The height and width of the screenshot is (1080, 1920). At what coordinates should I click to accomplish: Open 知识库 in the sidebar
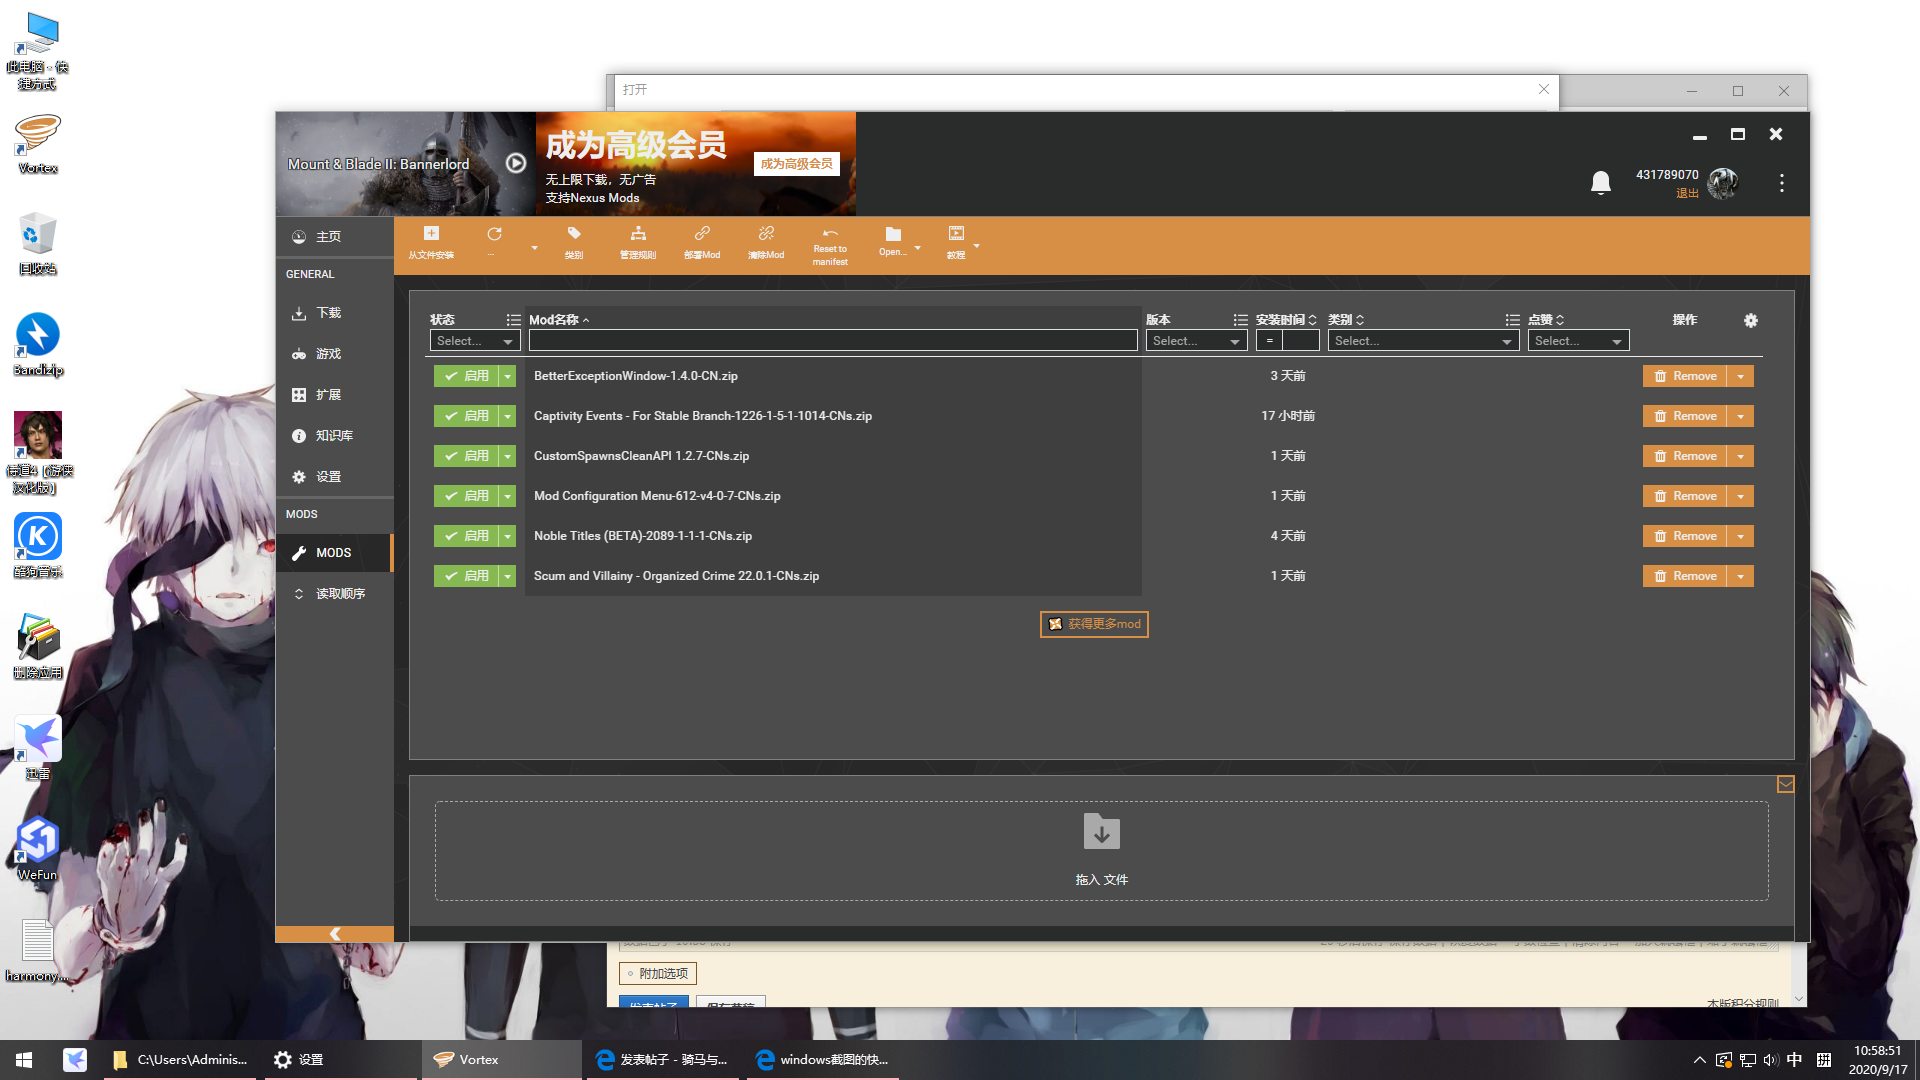[335, 436]
